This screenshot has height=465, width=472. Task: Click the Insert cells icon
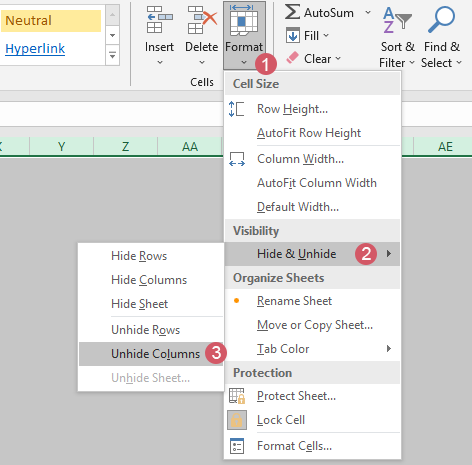pos(160,20)
